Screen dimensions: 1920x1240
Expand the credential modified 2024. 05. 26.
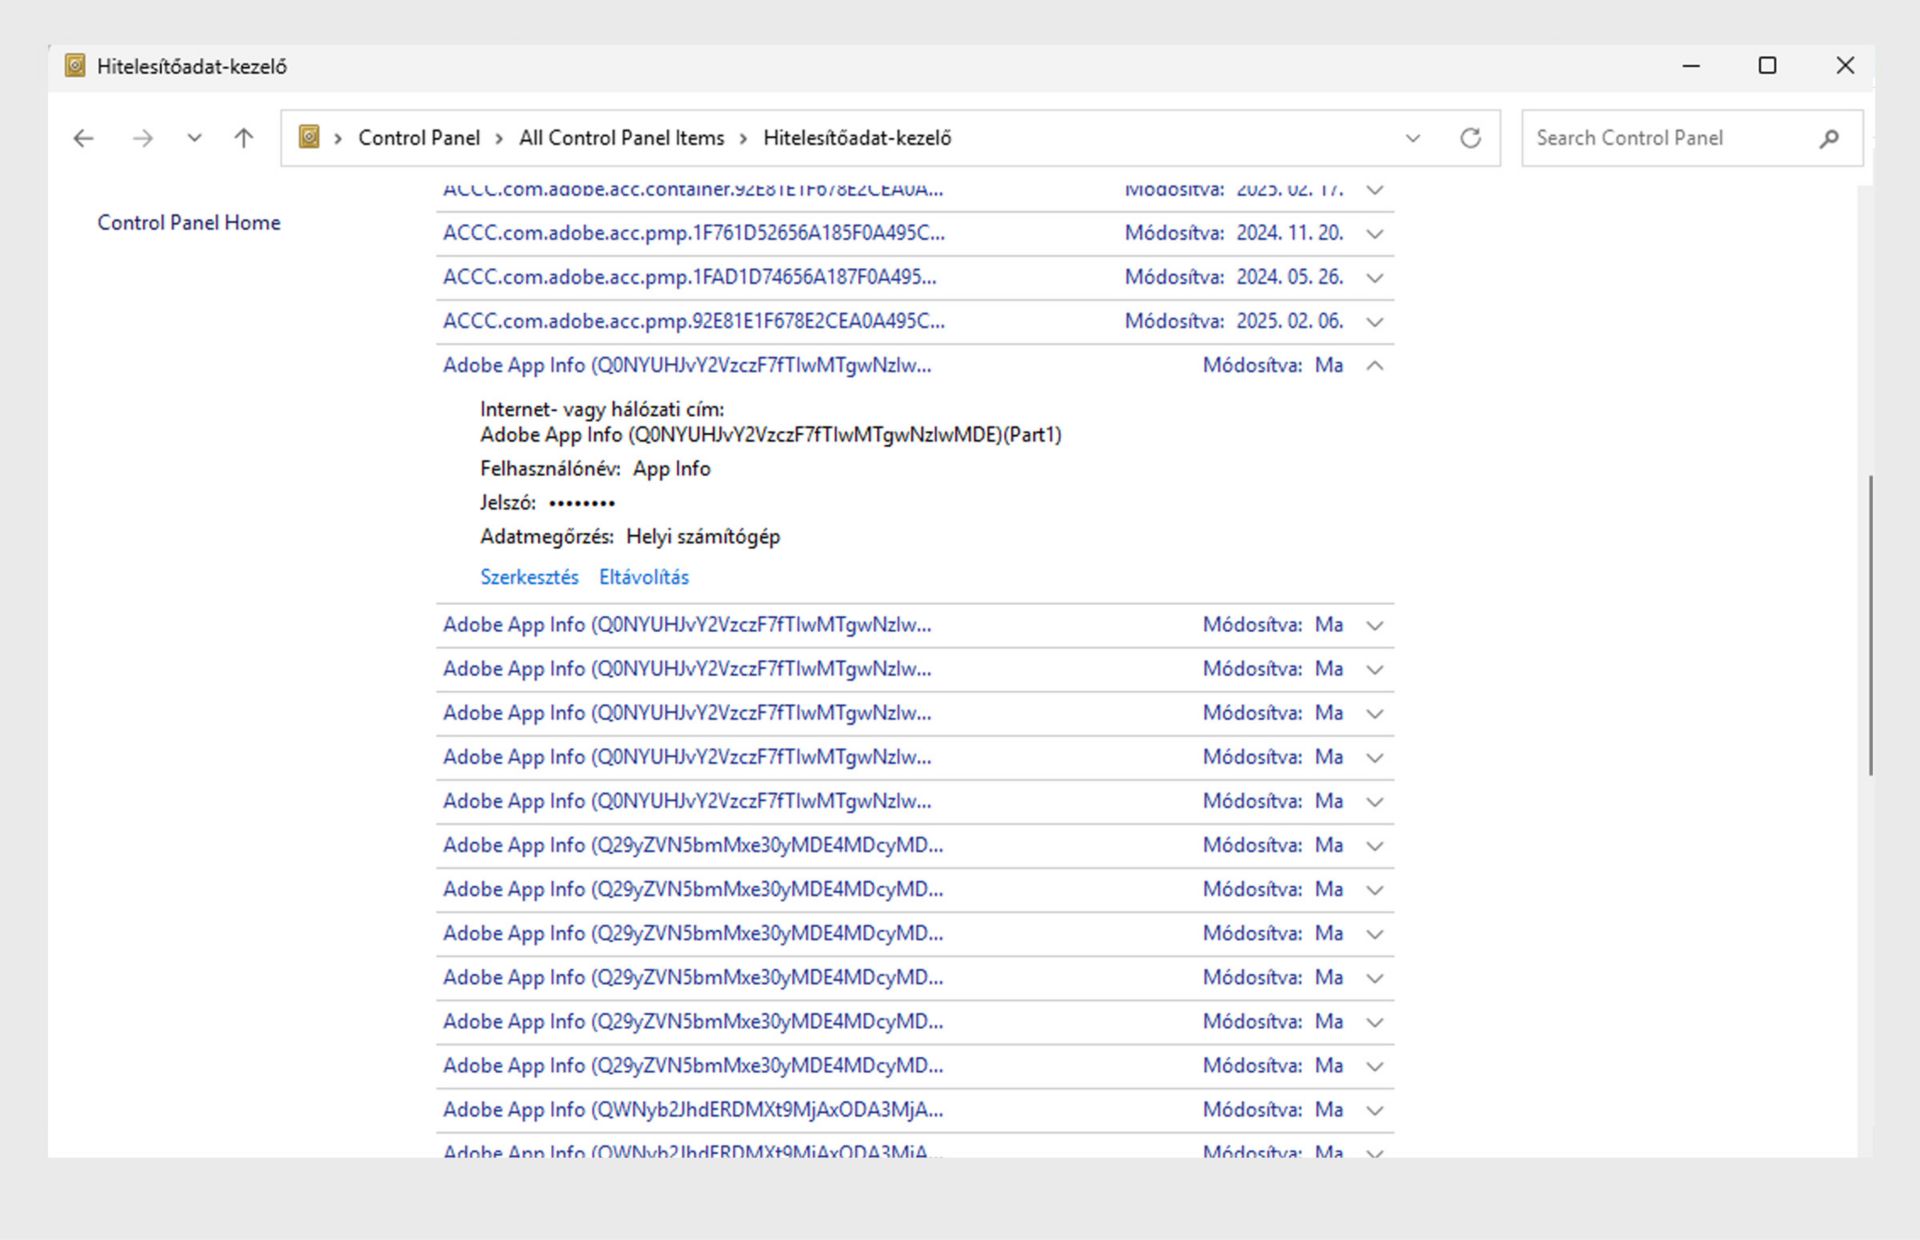click(1375, 278)
